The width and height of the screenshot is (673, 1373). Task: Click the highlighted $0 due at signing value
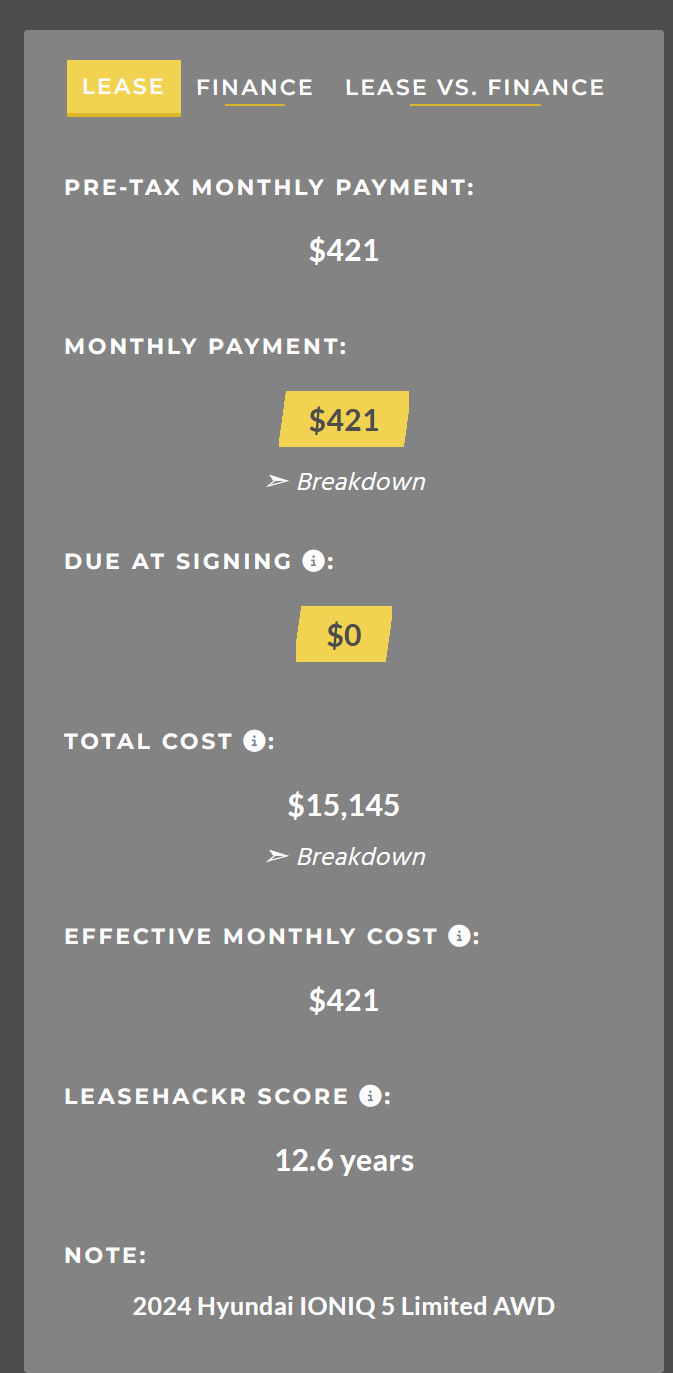[344, 634]
